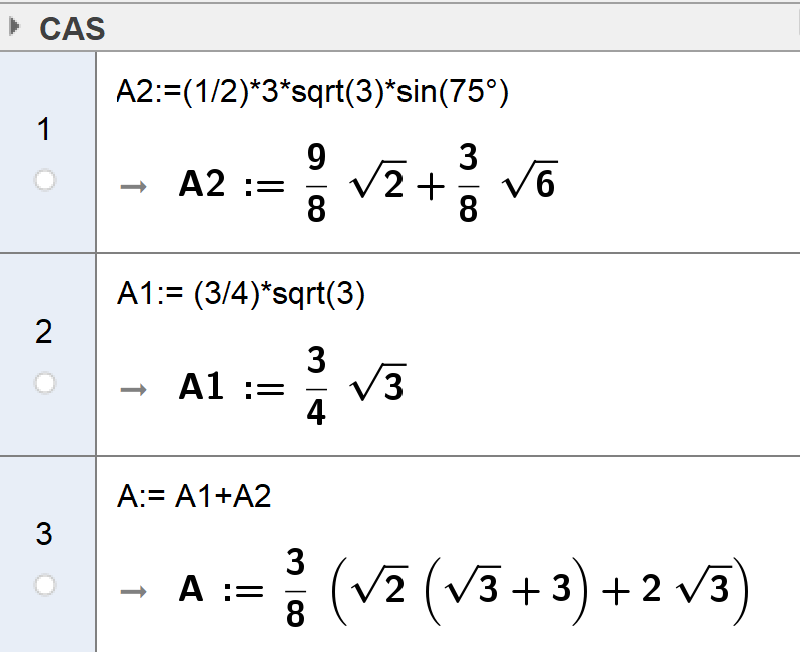Viewport: 800px width, 652px height.
Task: Click the output arrow in row 2
Action: pos(131,388)
